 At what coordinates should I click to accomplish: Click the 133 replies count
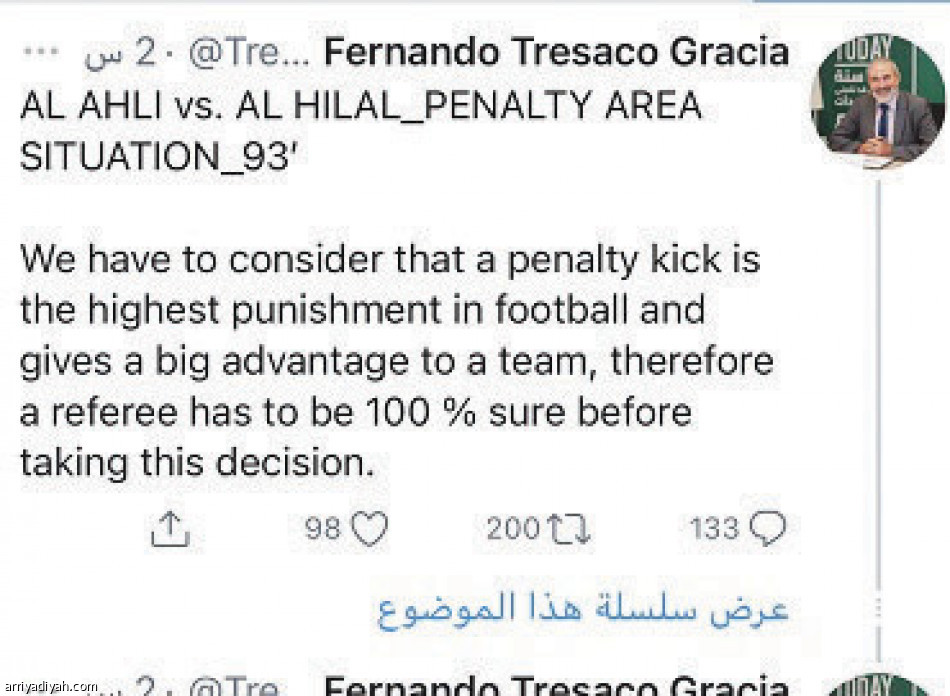[714, 528]
